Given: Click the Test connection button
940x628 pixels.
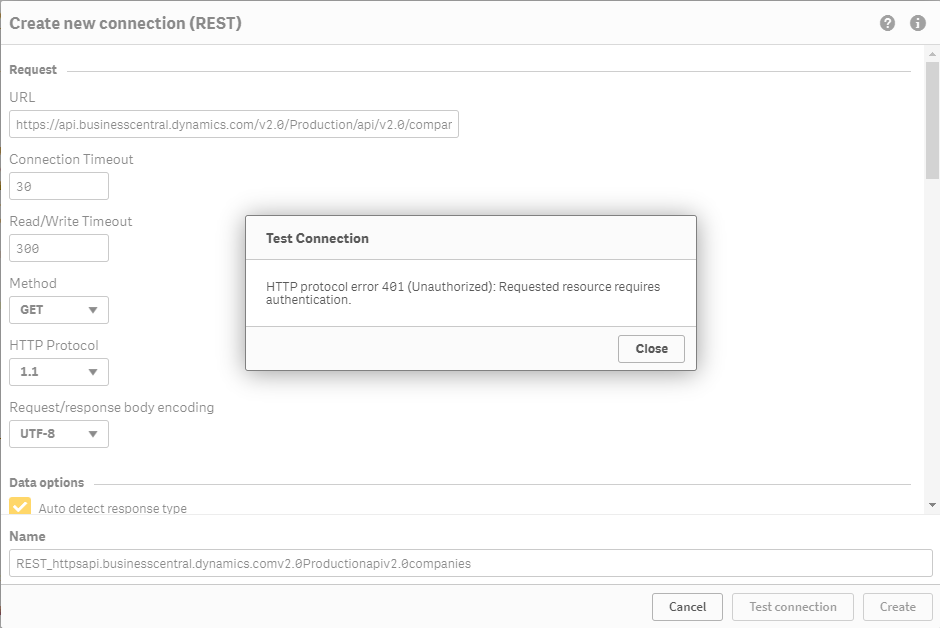Looking at the screenshot, I should tap(792, 606).
